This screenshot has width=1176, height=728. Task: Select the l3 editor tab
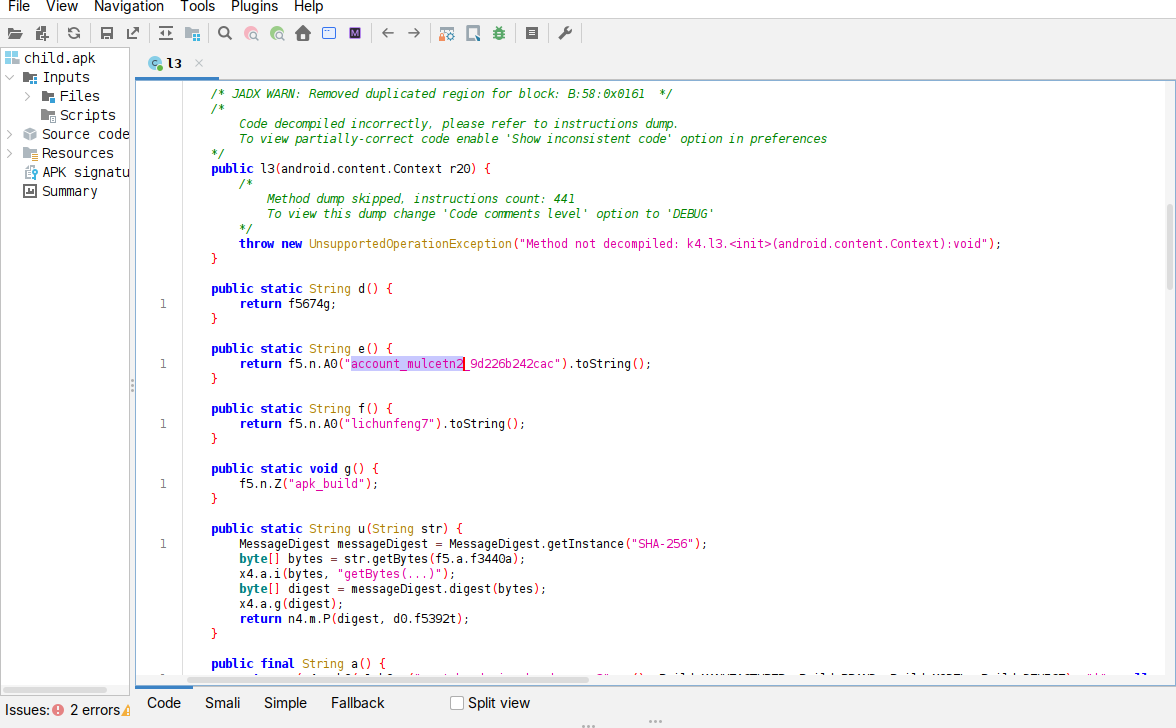[174, 64]
